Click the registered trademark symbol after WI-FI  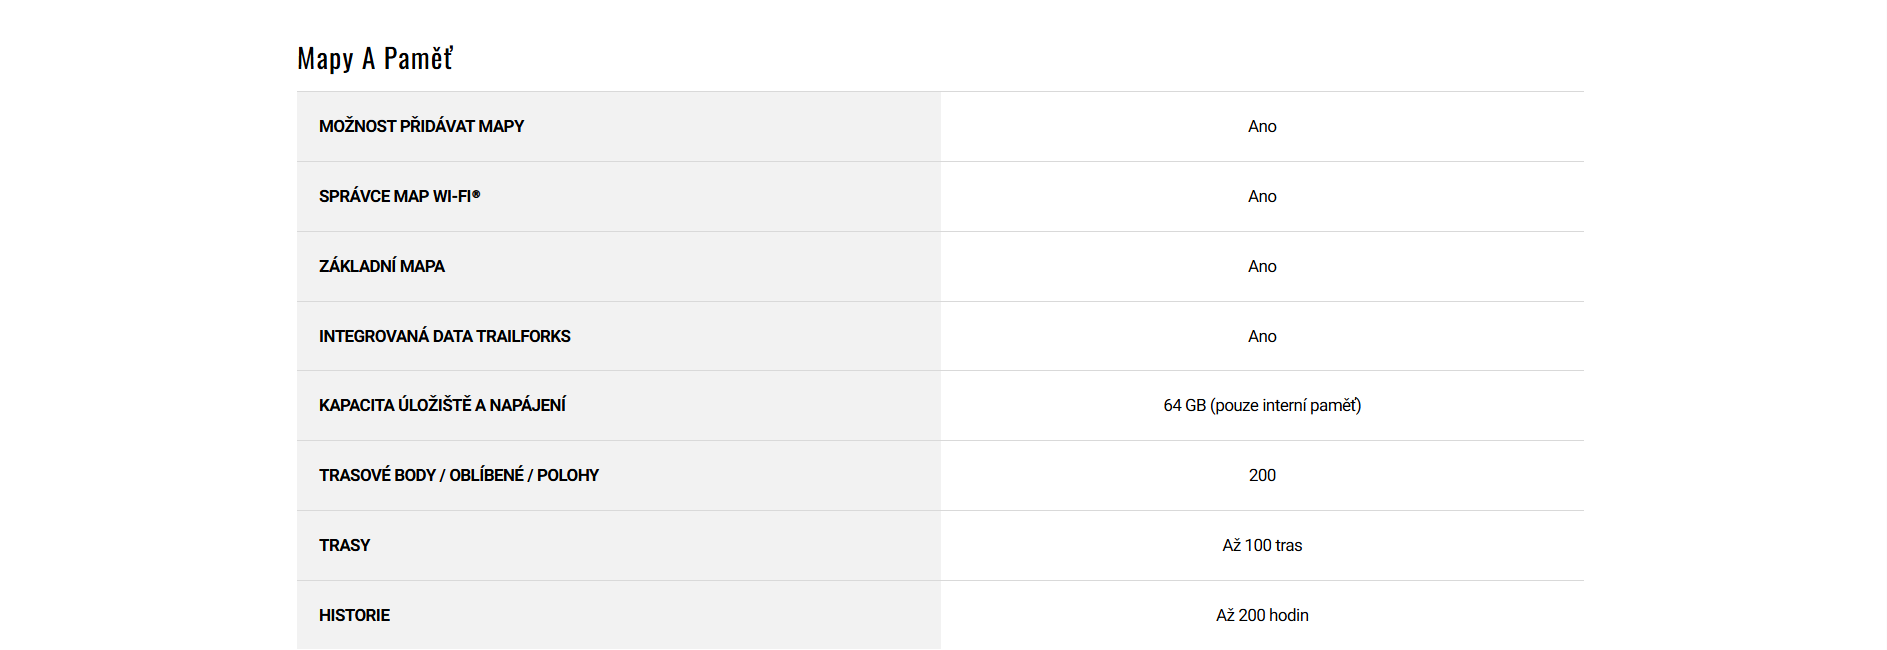(x=477, y=194)
